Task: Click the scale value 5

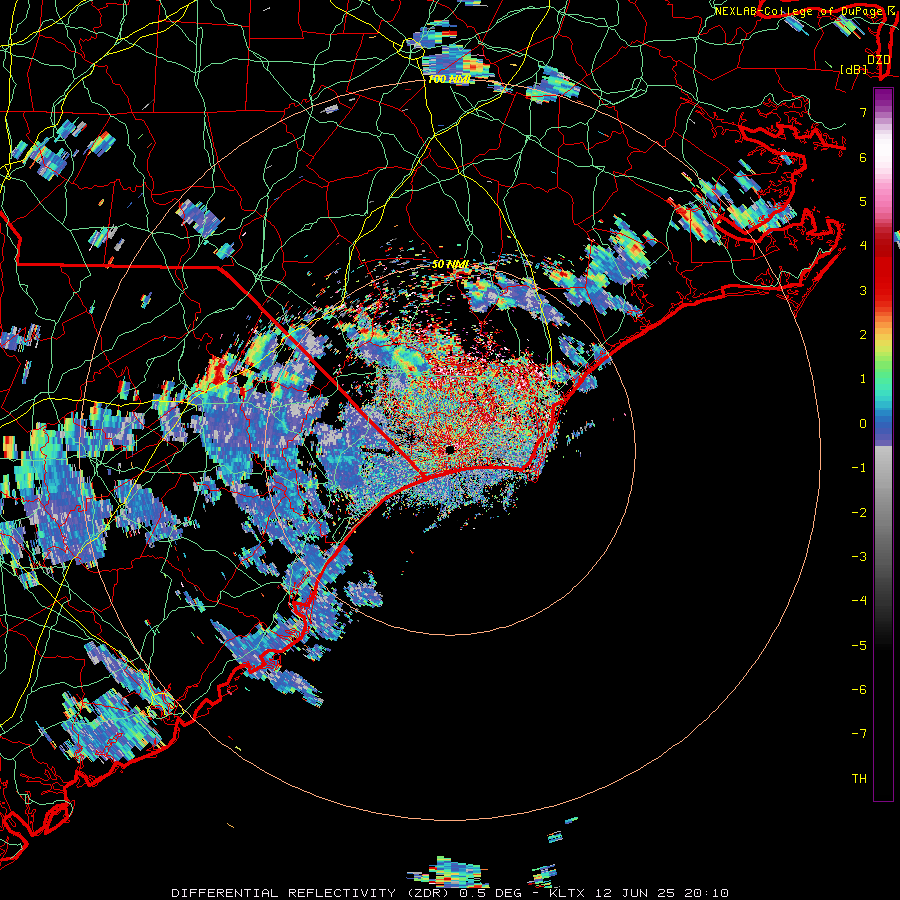Action: point(863,201)
